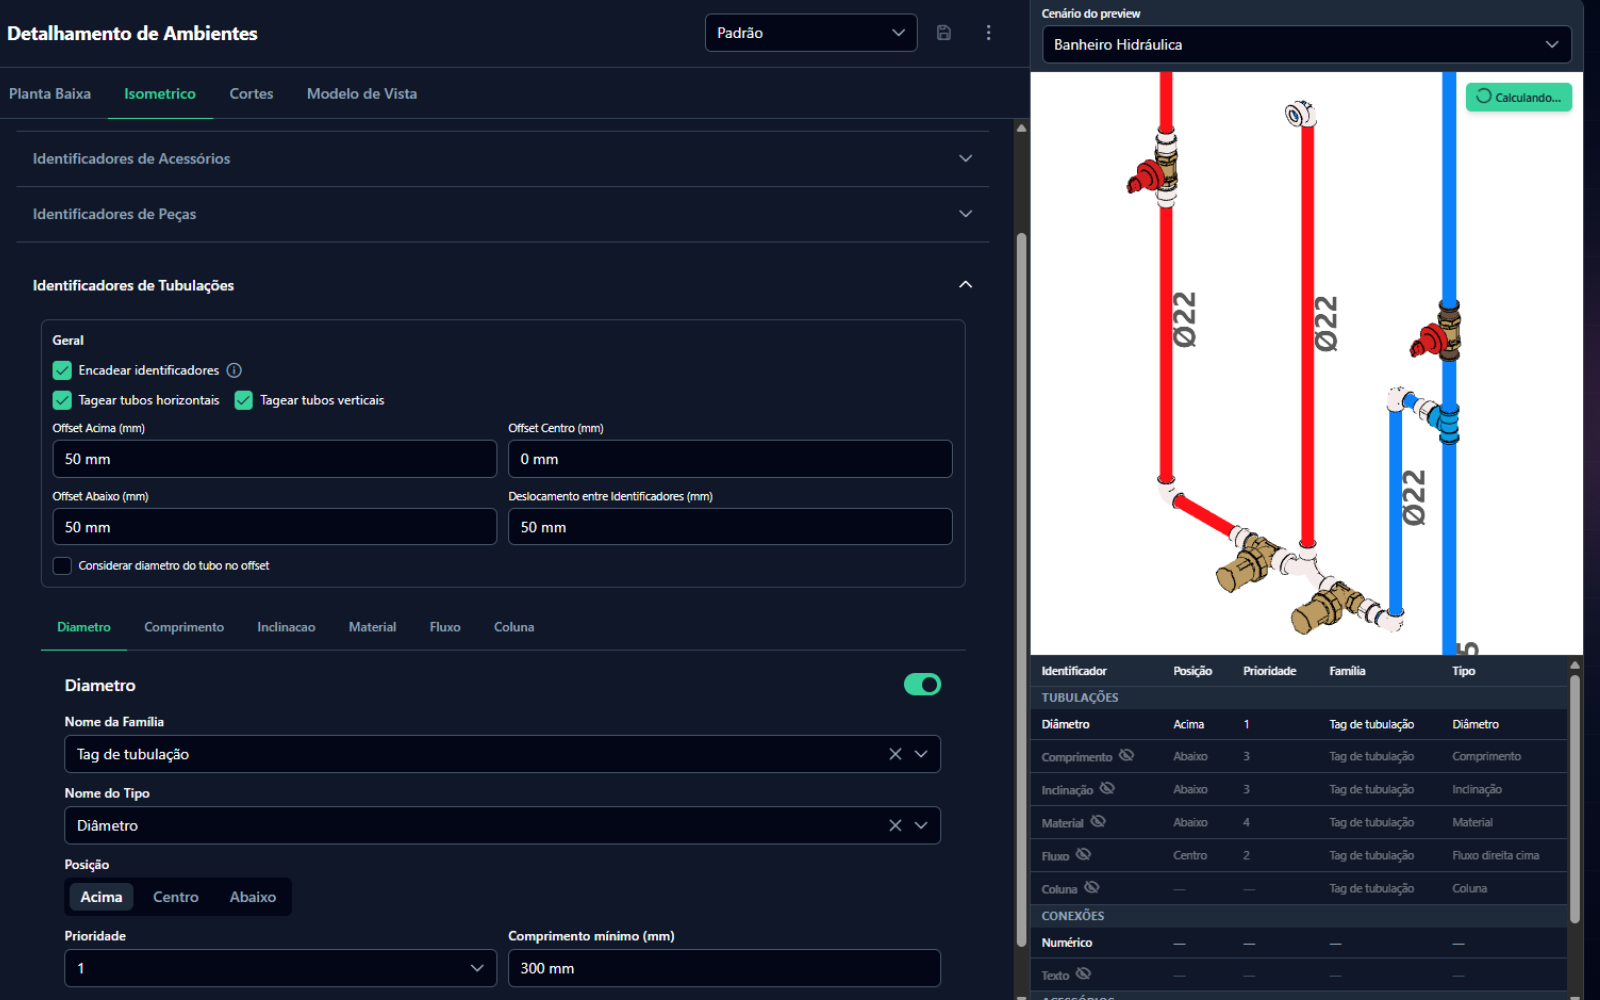The height and width of the screenshot is (1000, 1600).
Task: Click Fluxo direita cima type cell
Action: (1495, 855)
